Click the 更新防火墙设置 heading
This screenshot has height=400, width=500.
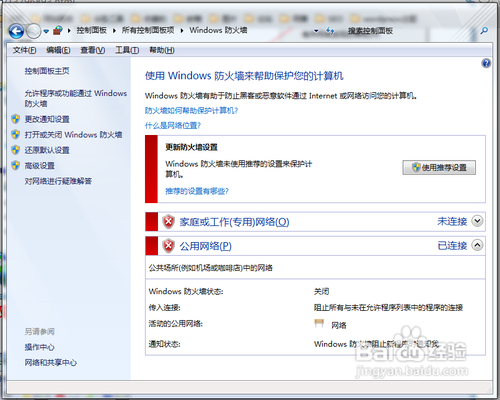[192, 147]
